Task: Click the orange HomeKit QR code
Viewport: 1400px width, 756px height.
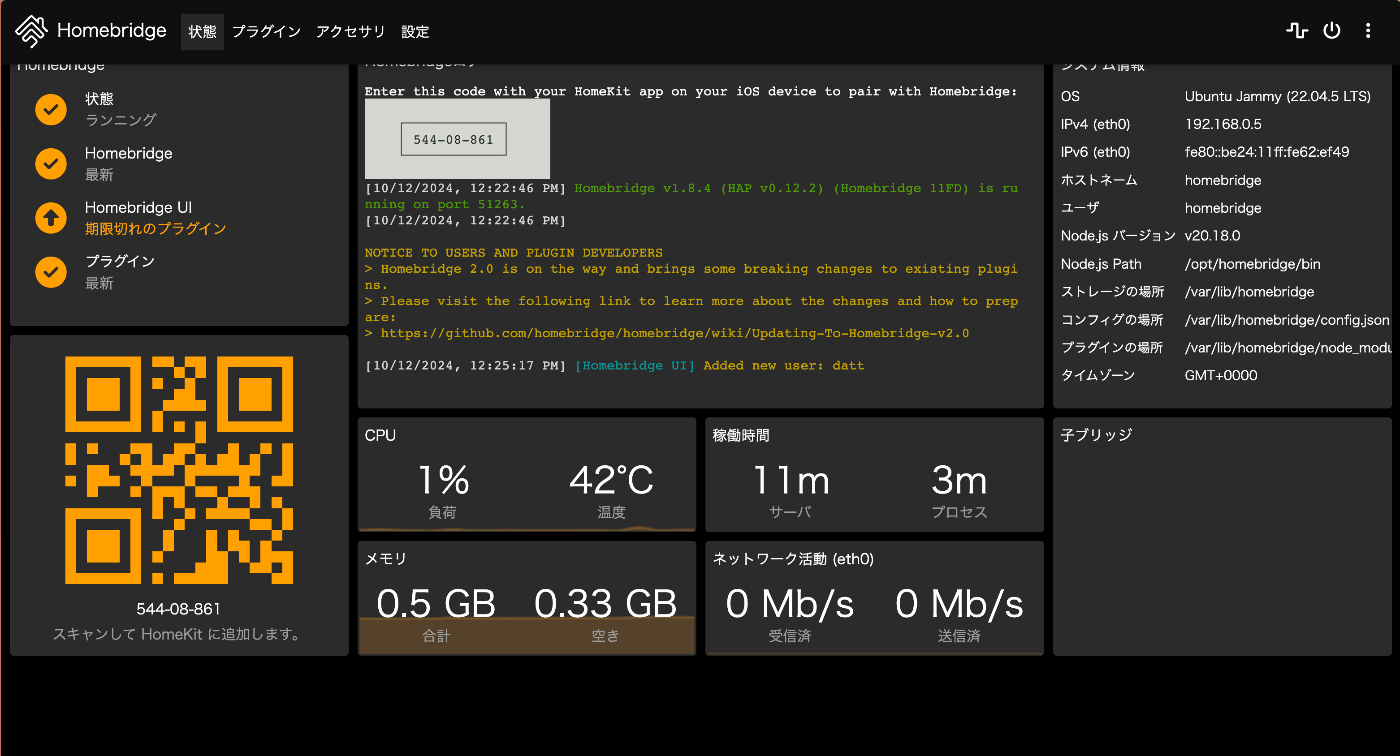Action: 179,470
